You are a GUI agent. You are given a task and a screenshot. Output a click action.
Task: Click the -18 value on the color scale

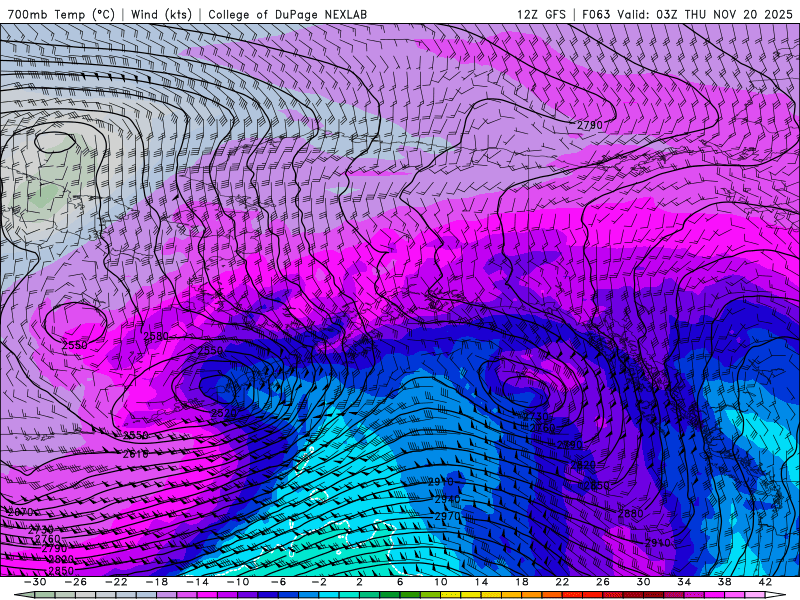point(157,582)
